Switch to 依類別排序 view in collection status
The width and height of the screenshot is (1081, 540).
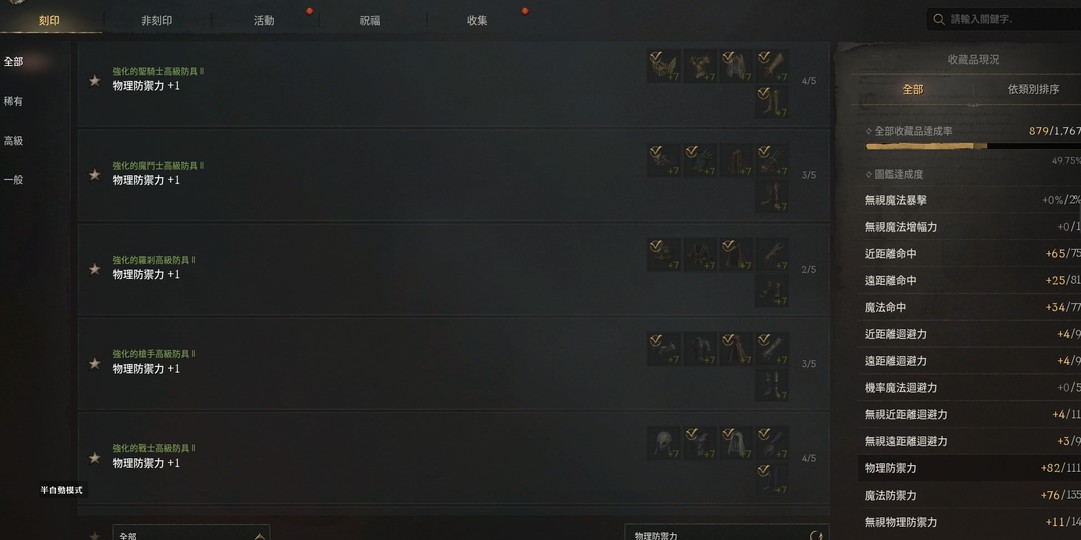(x=1033, y=90)
